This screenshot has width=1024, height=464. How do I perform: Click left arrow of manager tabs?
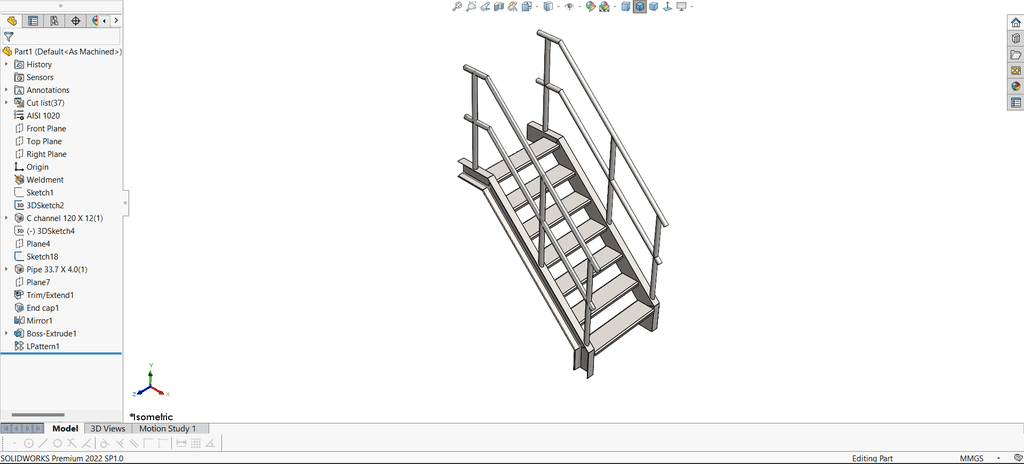pos(105,21)
